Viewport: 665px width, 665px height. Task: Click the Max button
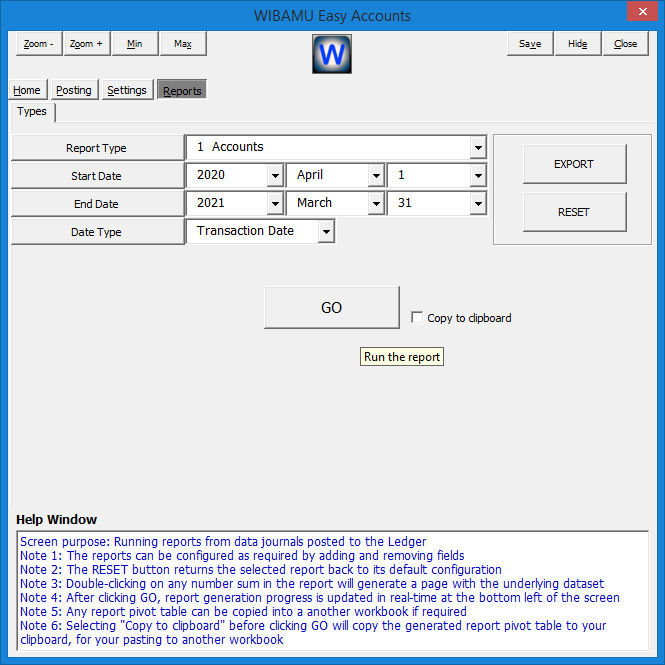coord(183,44)
